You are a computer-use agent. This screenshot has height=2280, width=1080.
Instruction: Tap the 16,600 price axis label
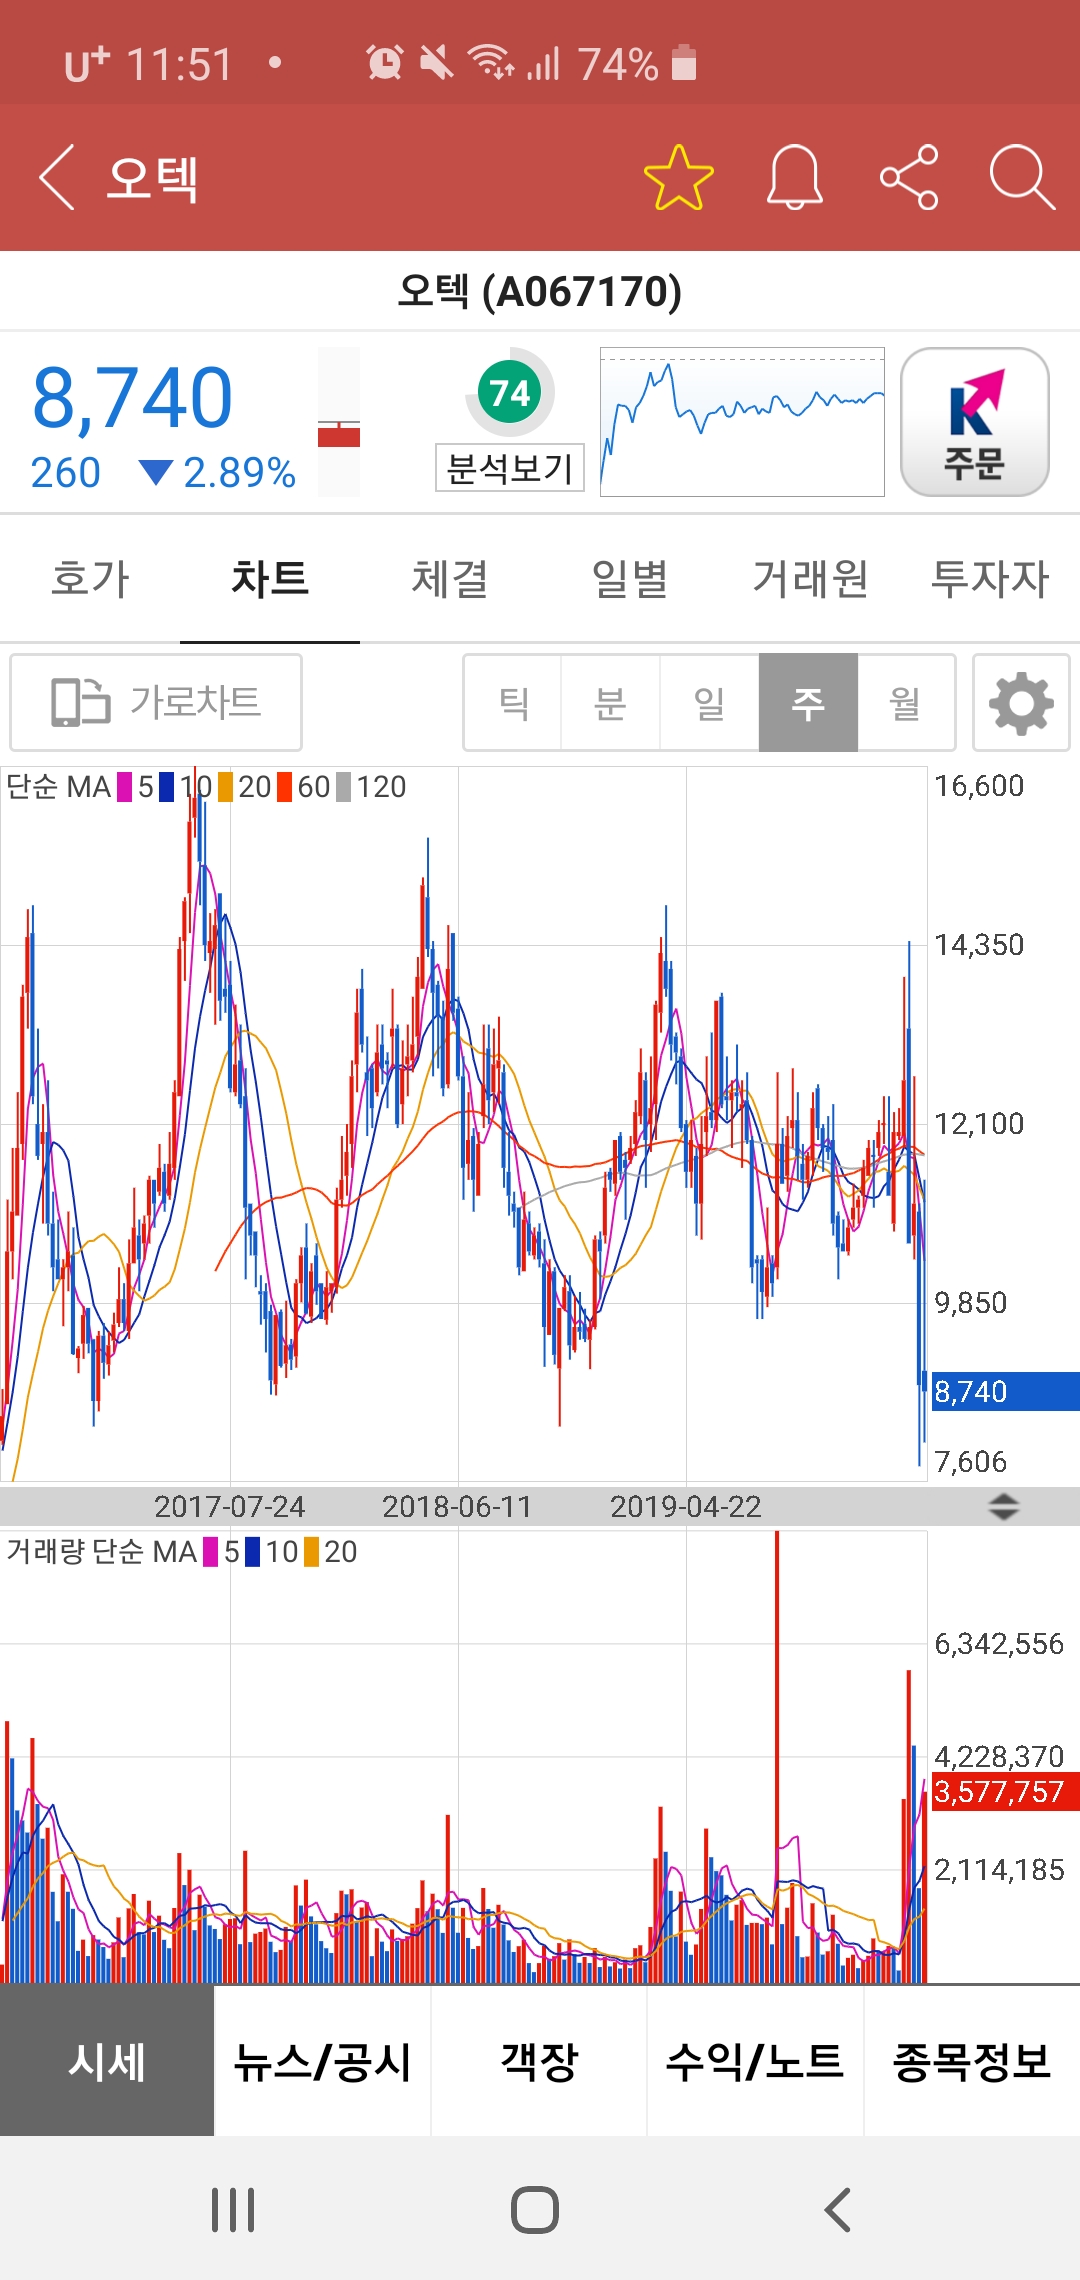[x=979, y=786]
